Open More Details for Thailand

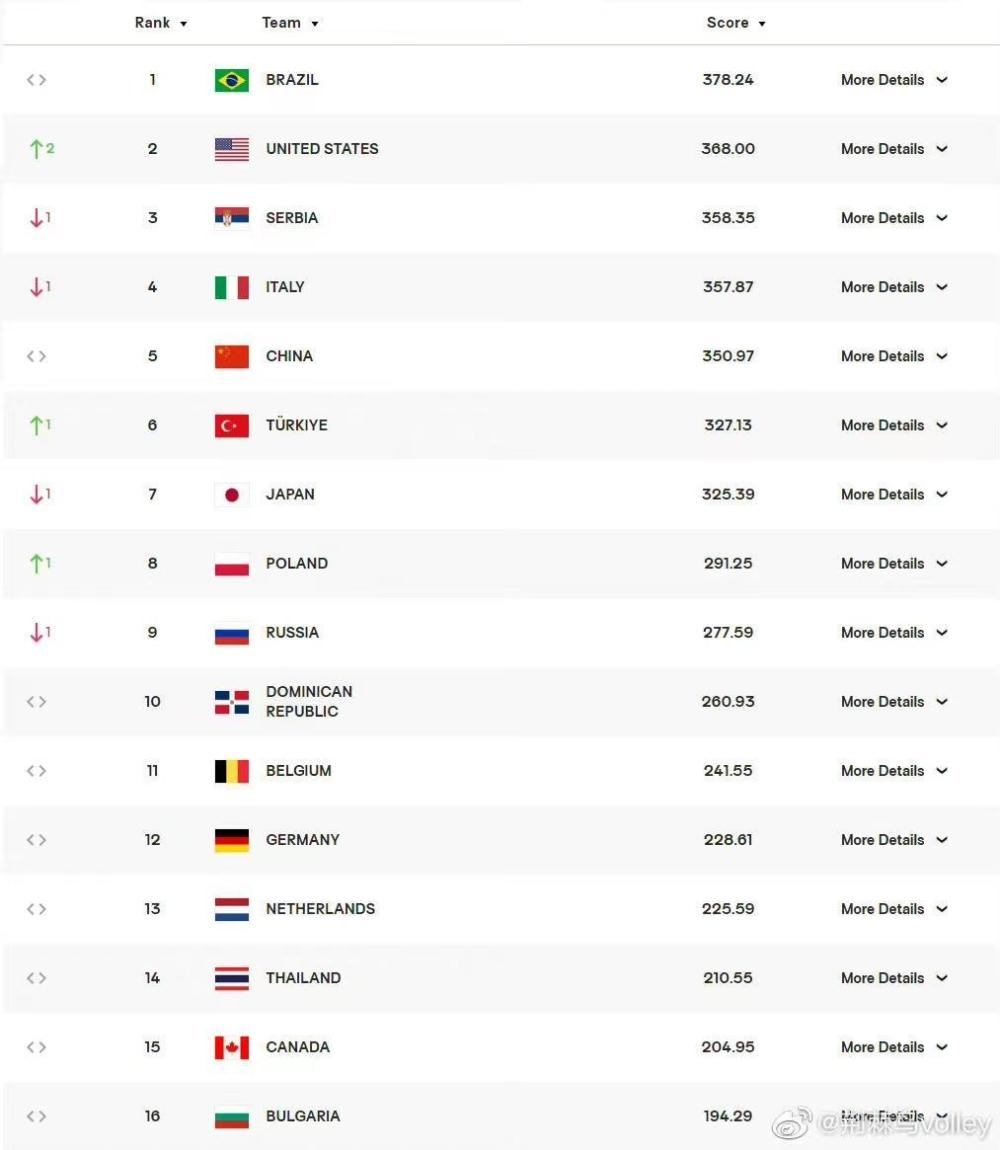(894, 978)
